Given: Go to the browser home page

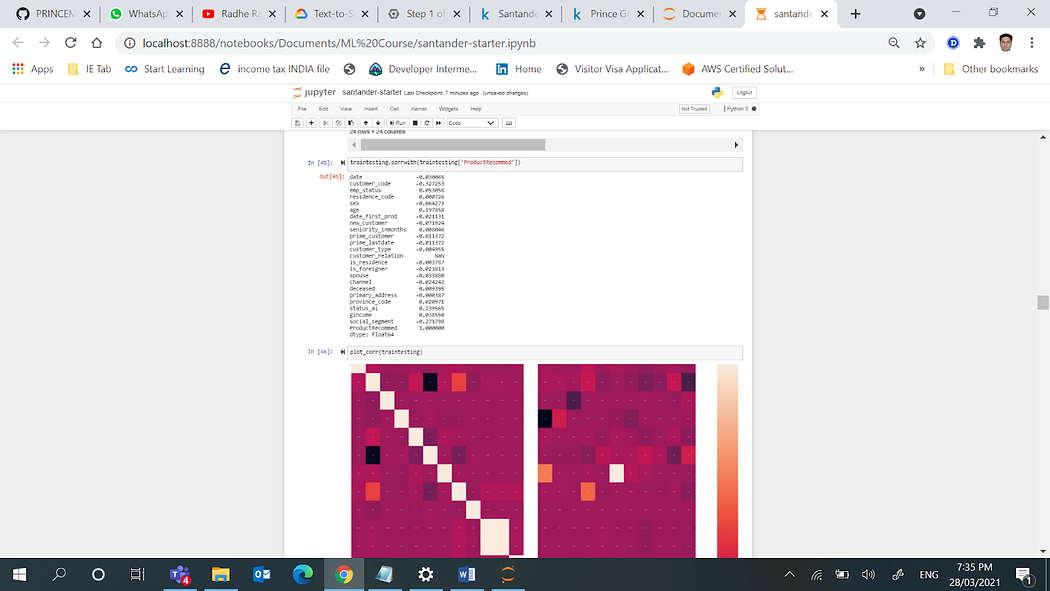Looking at the screenshot, I should click(96, 43).
